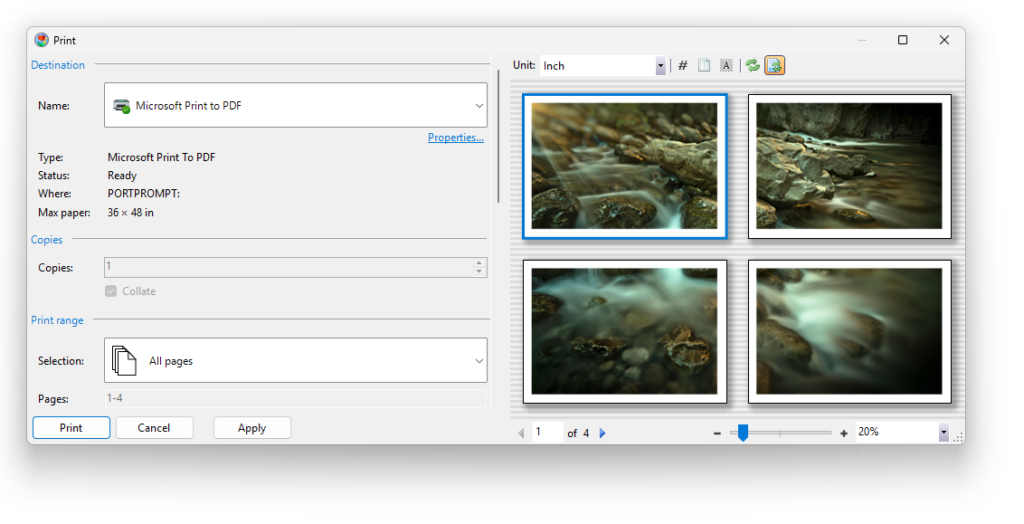Screen dimensions: 1024x524
Task: Click the previous page arrow
Action: pyautogui.click(x=521, y=433)
